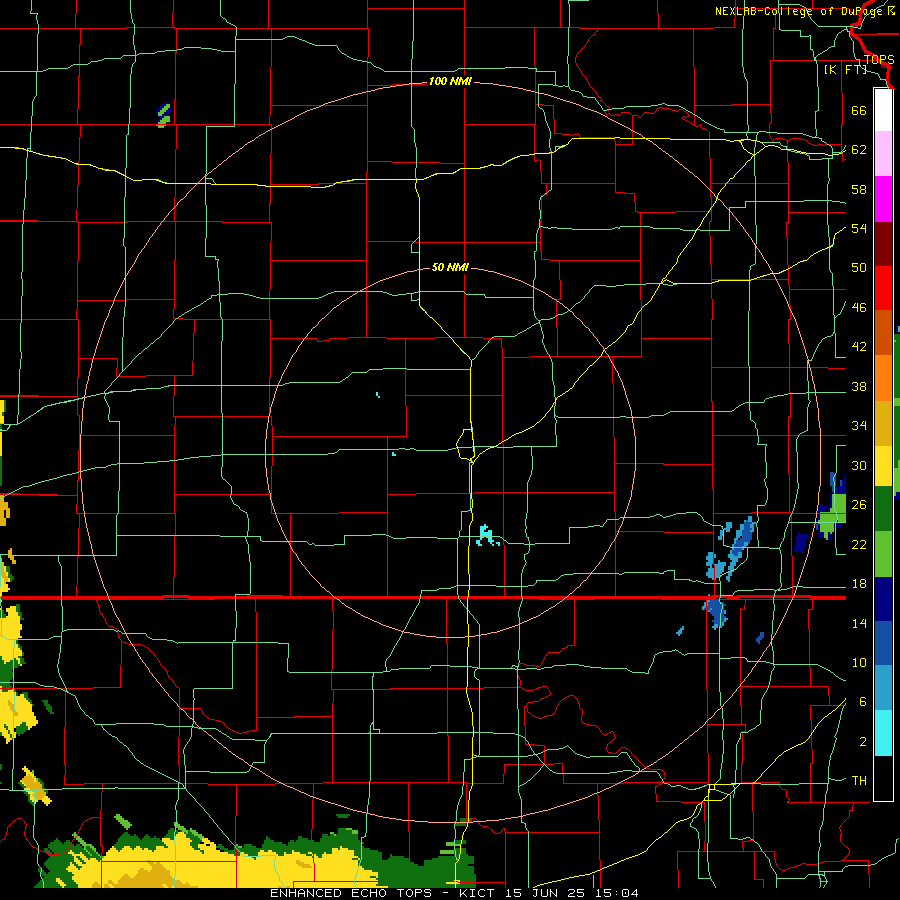Click the white swatch in the tops legend
Viewport: 900px width, 900px height.
click(883, 110)
